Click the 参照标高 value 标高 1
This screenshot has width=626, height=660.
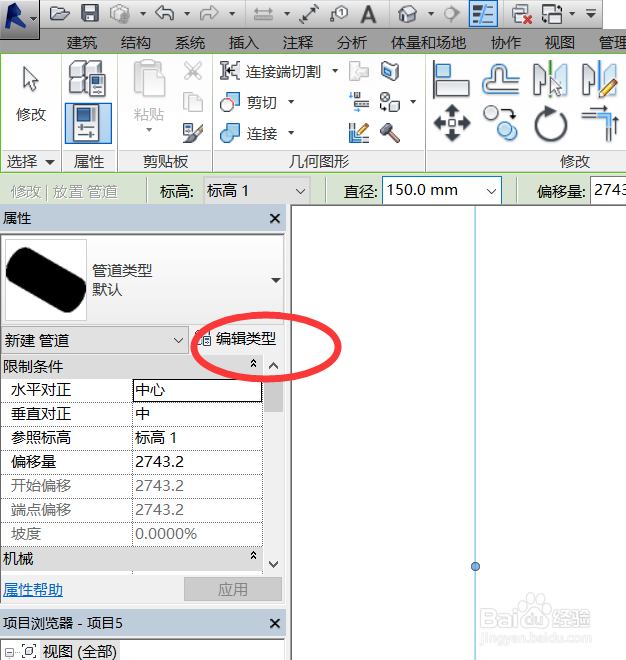click(x=197, y=438)
